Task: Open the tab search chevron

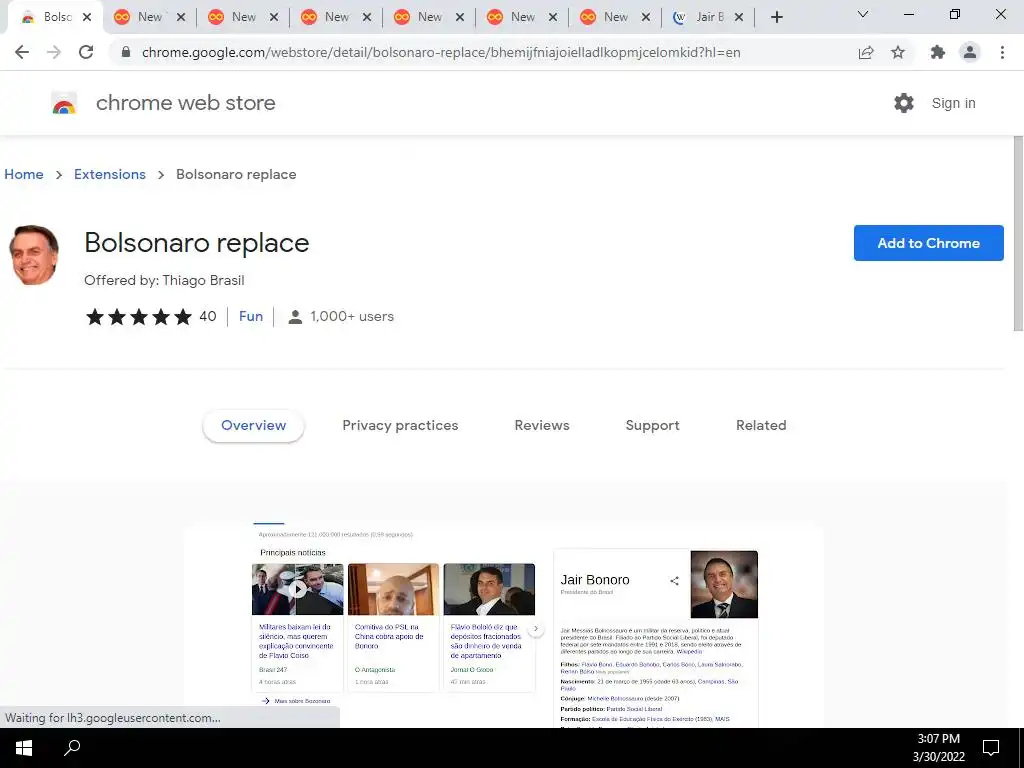Action: click(x=863, y=14)
